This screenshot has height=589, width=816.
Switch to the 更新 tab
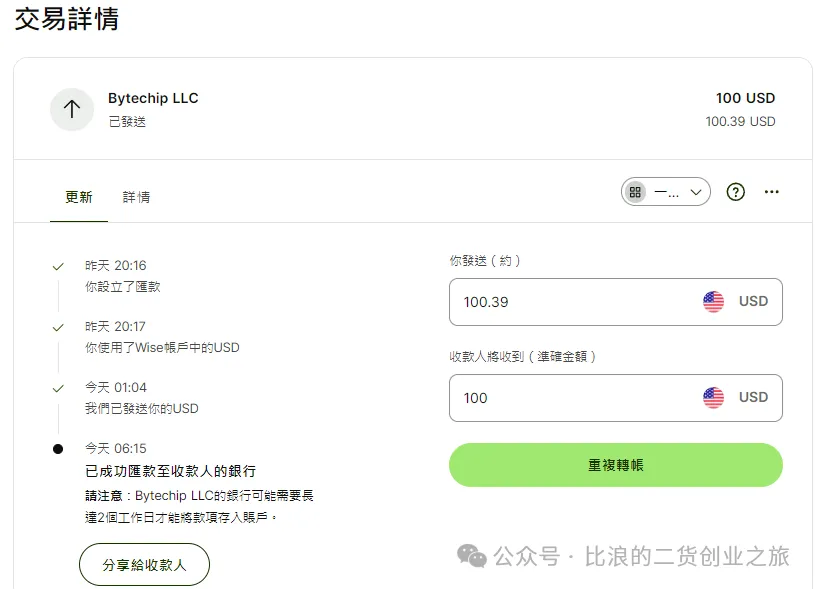coord(79,197)
